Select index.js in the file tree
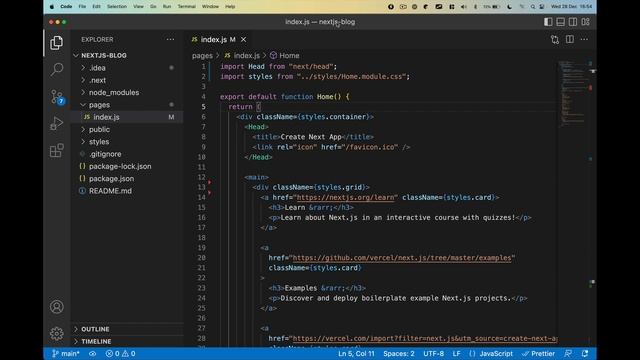Viewport: 640px width, 360px height. click(x=127, y=117)
